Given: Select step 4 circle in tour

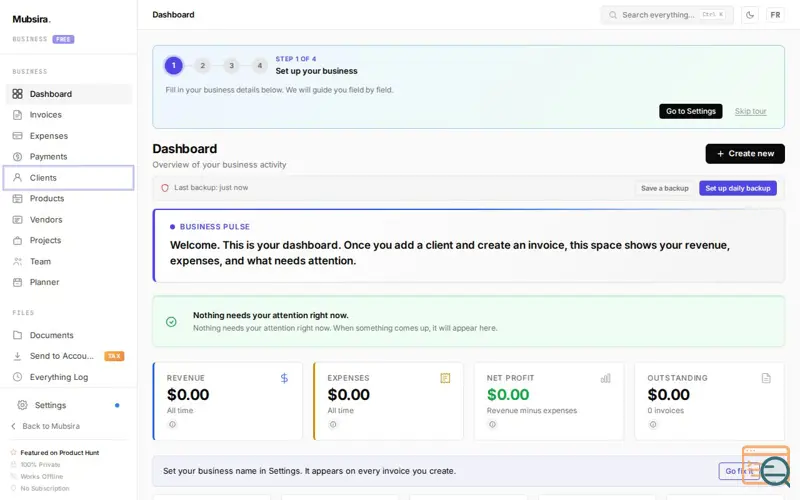Looking at the screenshot, I should pyautogui.click(x=260, y=65).
